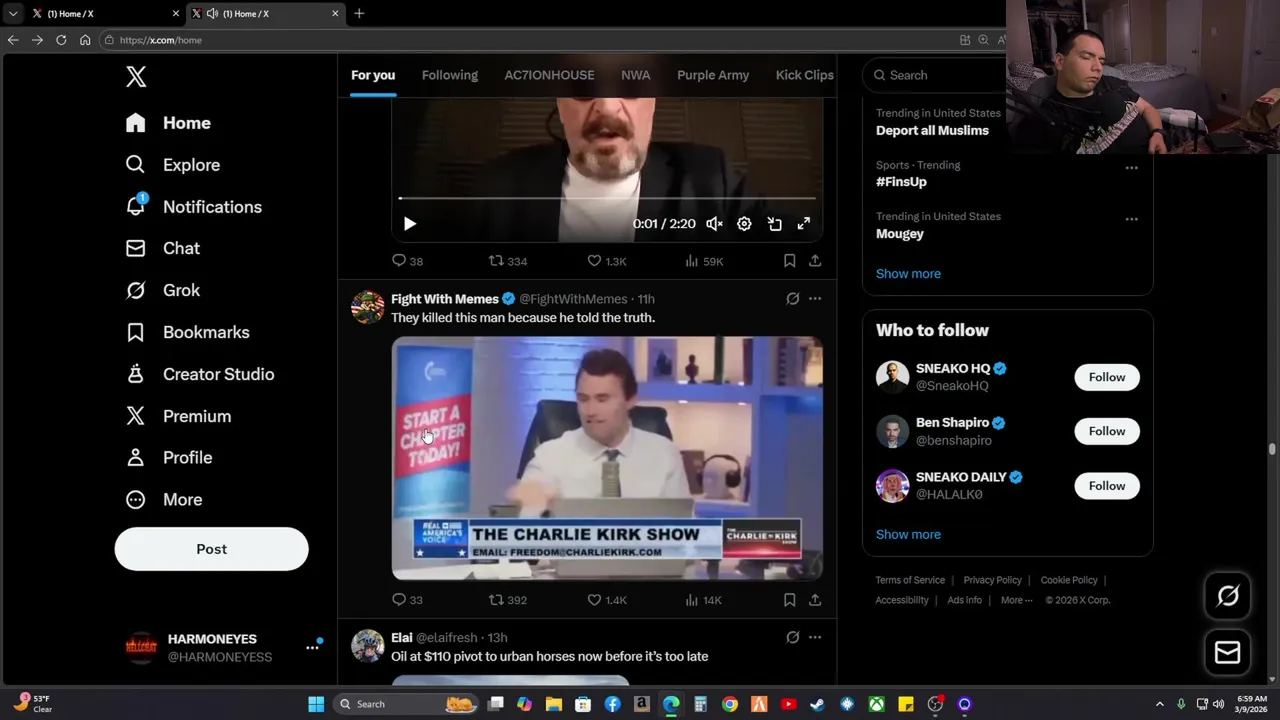Ask Grok about Fight With Memes post
The width and height of the screenshot is (1280, 720).
tap(792, 299)
